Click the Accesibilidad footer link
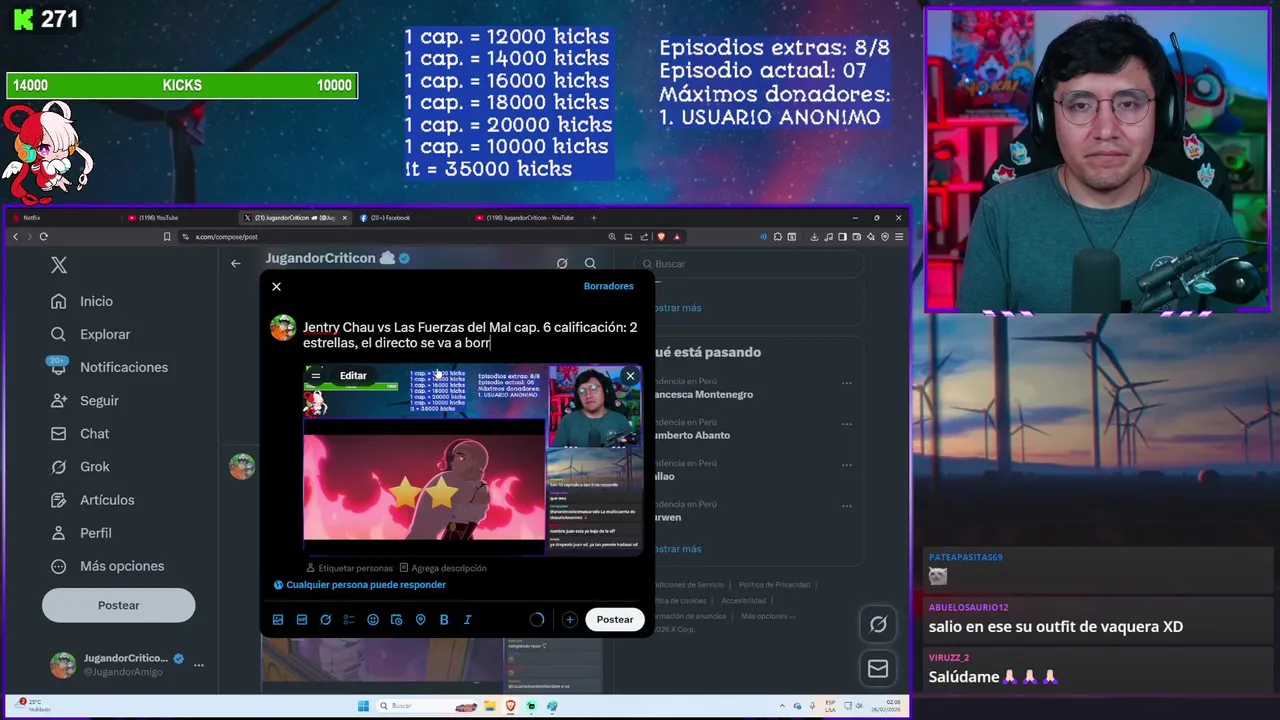The width and height of the screenshot is (1280, 720). (x=743, y=601)
